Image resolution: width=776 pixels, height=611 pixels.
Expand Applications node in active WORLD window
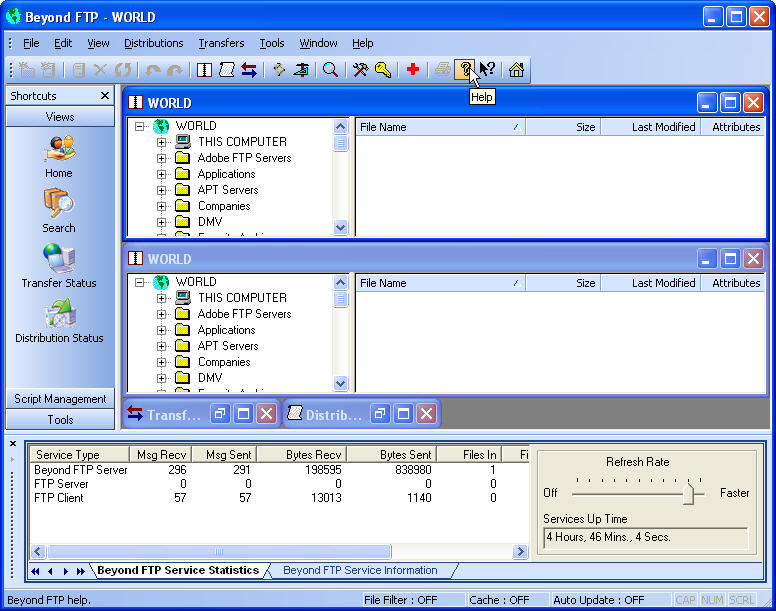(161, 174)
